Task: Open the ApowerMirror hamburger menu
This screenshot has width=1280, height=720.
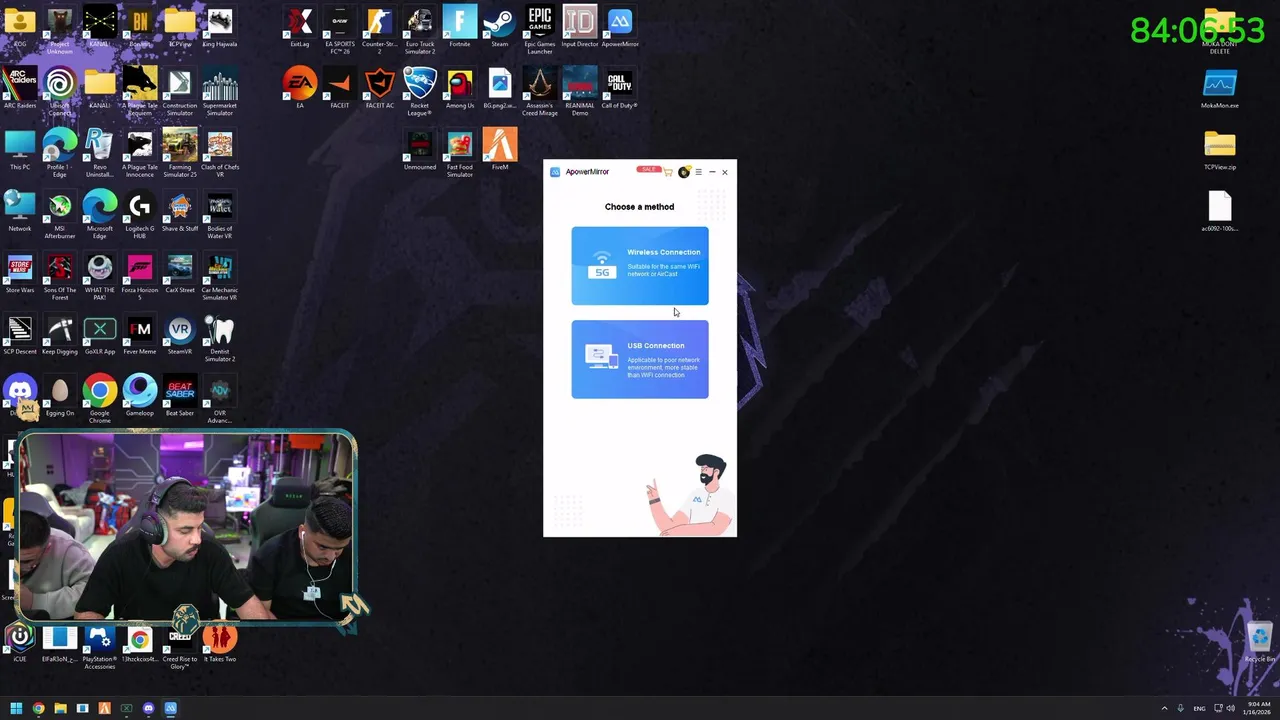Action: [x=698, y=172]
